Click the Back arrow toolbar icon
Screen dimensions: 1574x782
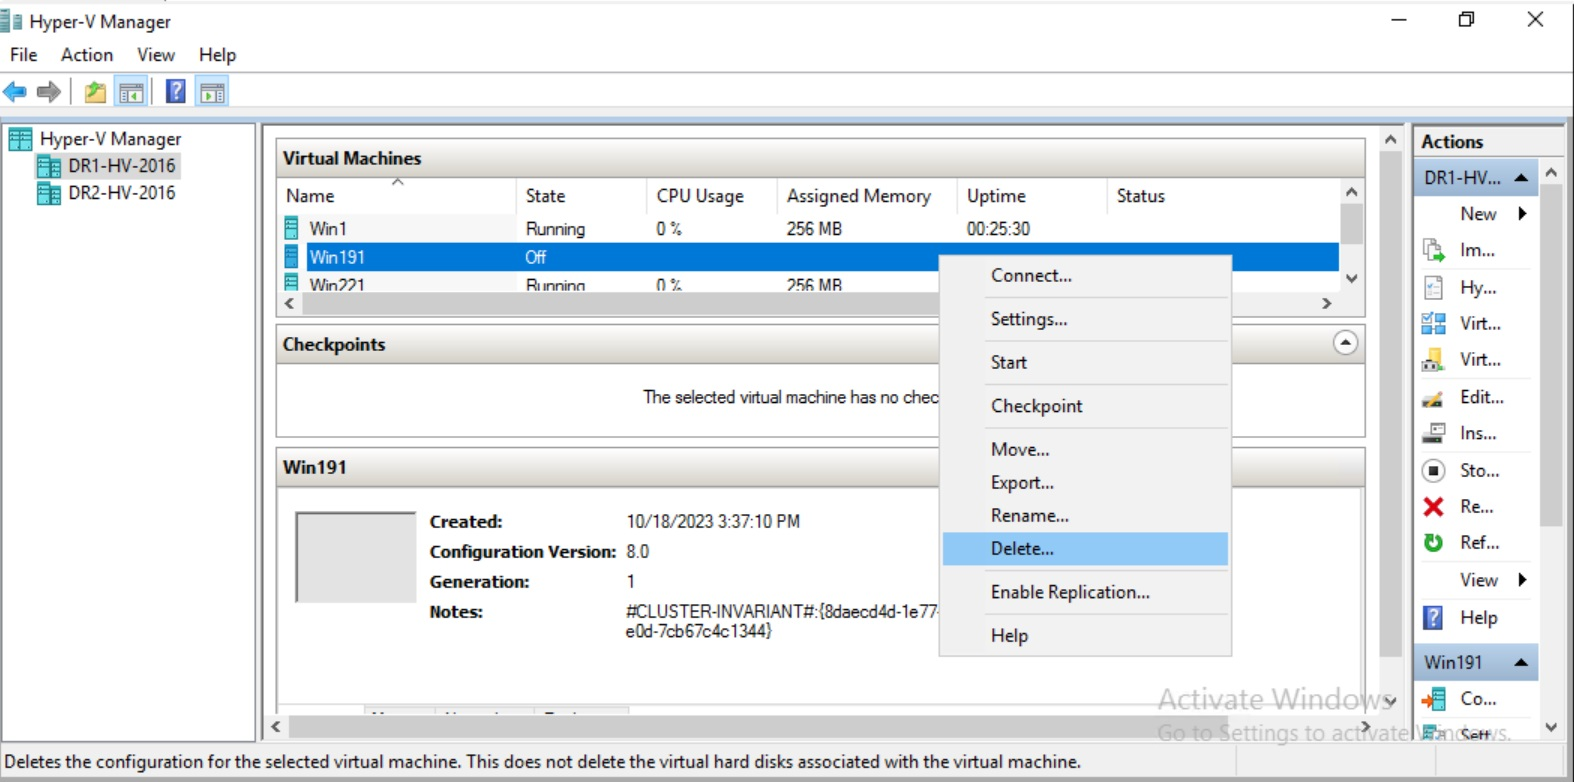15,92
